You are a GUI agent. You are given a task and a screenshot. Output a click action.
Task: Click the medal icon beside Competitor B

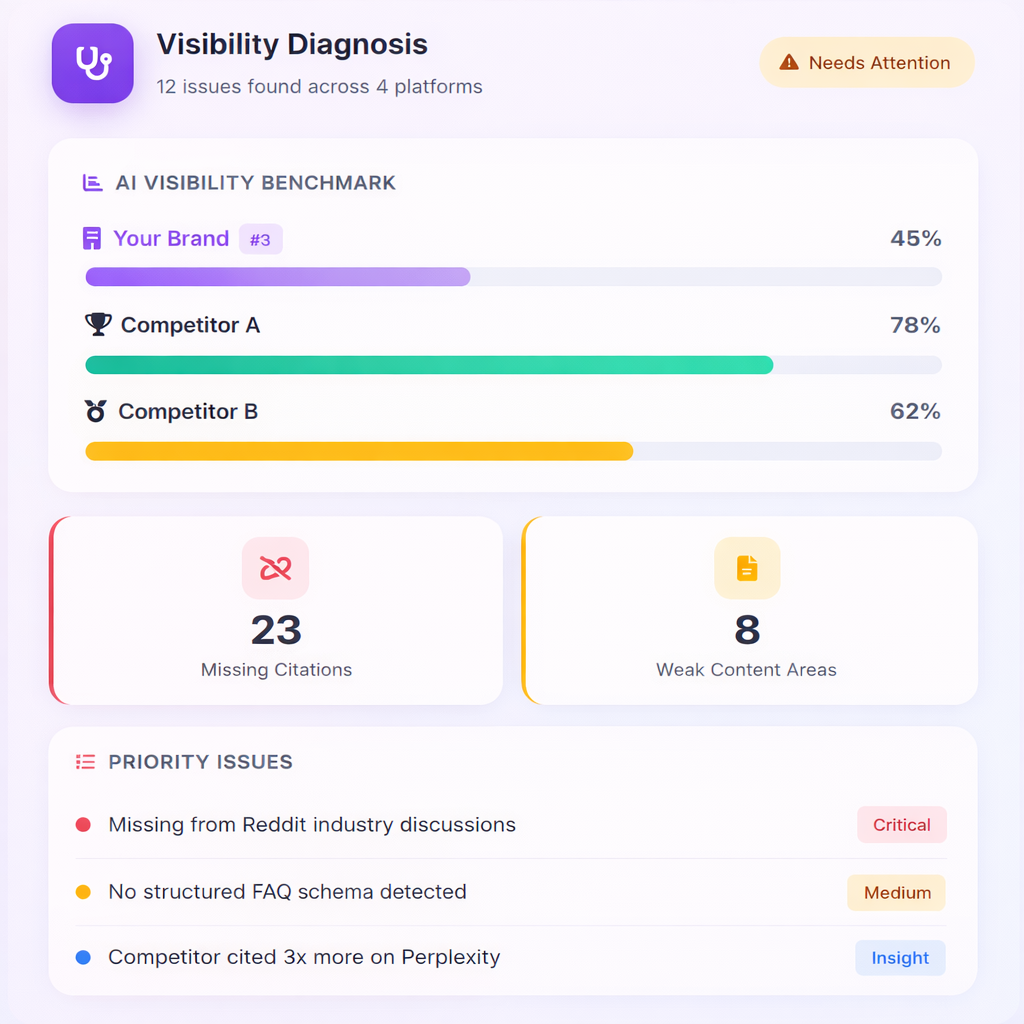96,410
